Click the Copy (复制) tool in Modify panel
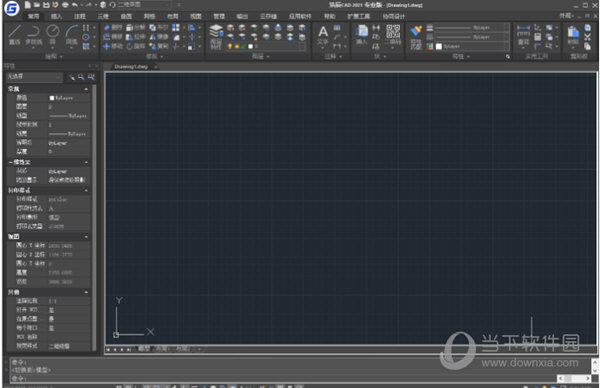This screenshot has height=388, width=600. pyautogui.click(x=158, y=46)
